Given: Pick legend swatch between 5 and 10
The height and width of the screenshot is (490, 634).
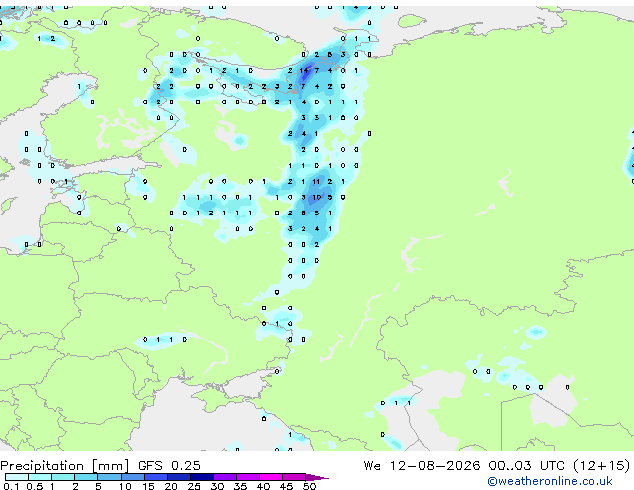Looking at the screenshot, I should pos(109,477).
